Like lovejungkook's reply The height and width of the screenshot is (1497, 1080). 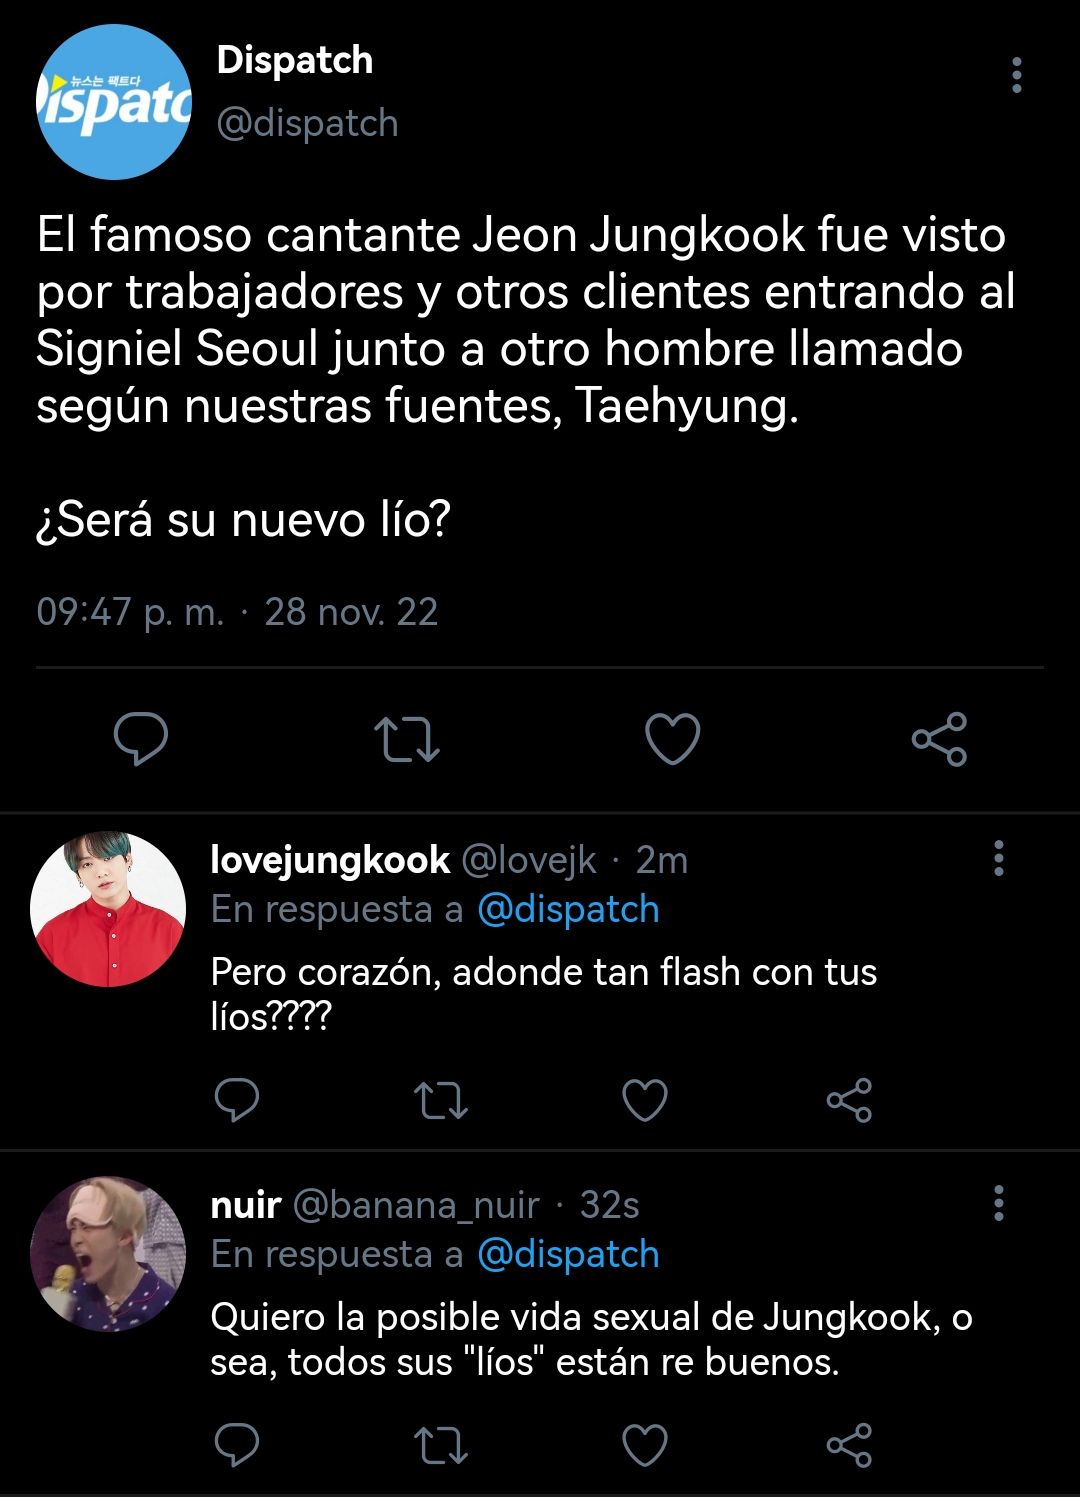(x=645, y=1100)
